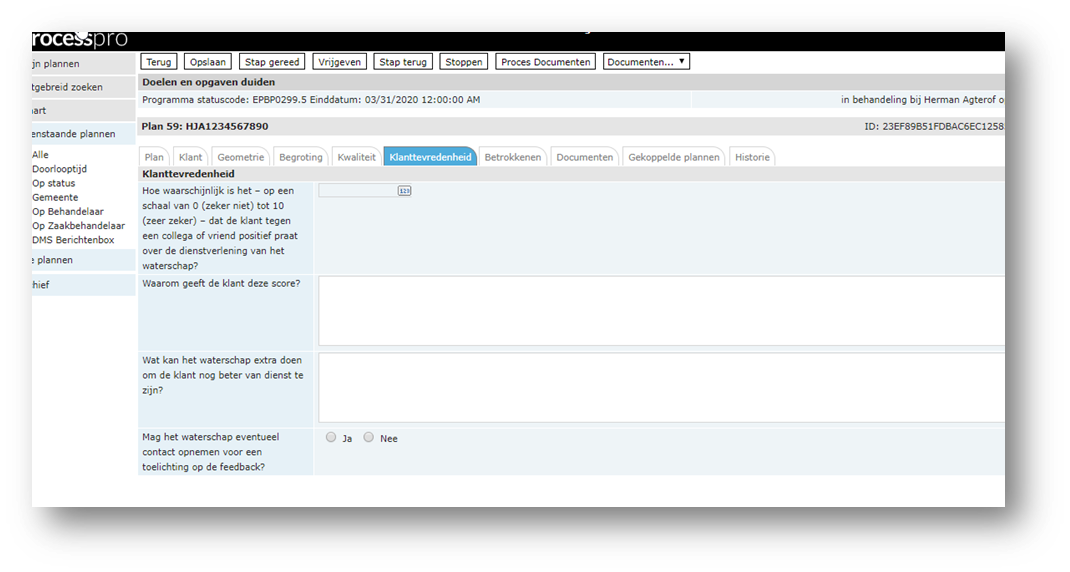Go to the Historie tab
This screenshot has height=572, width=1070.
752,157
